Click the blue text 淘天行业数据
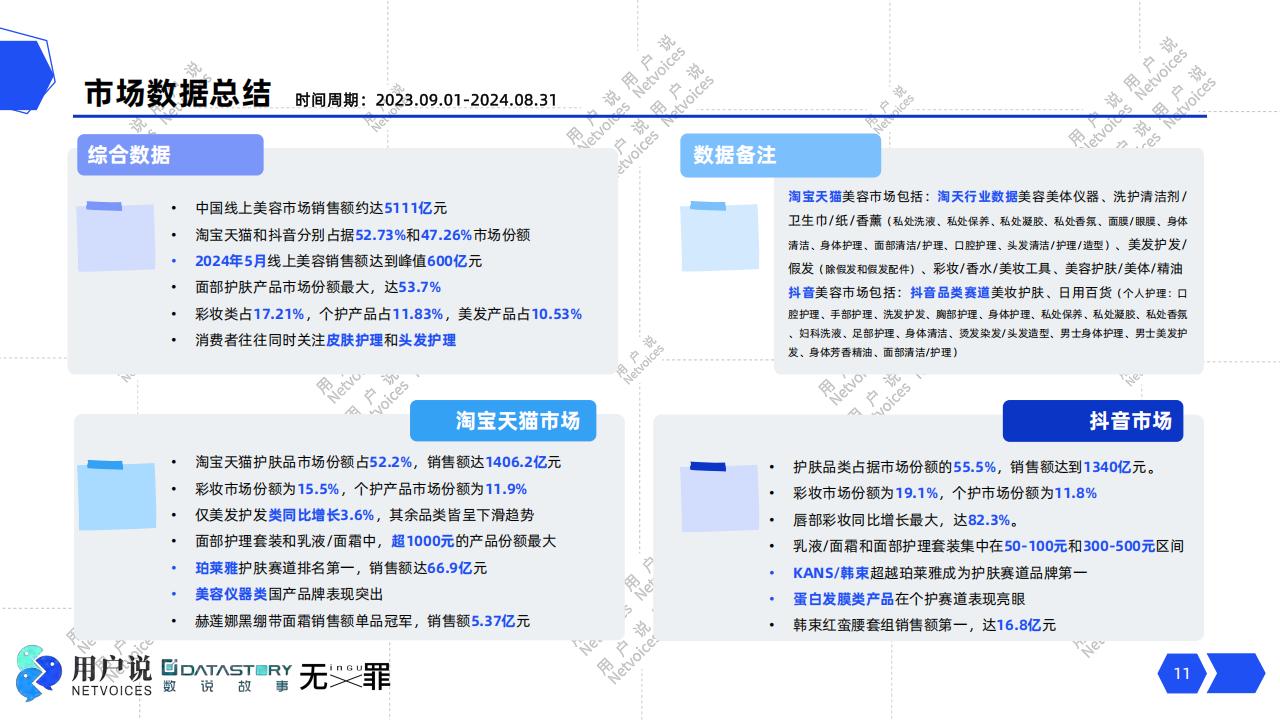The image size is (1280, 720). coord(977,196)
